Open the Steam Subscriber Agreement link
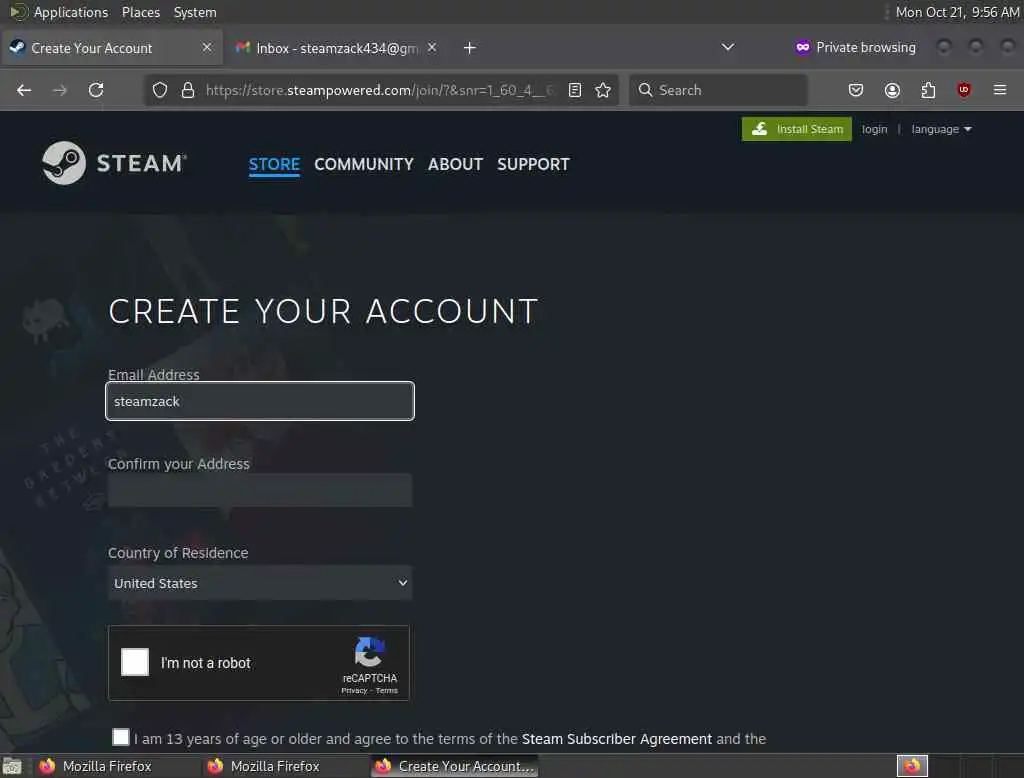The width and height of the screenshot is (1024, 778). tap(616, 739)
